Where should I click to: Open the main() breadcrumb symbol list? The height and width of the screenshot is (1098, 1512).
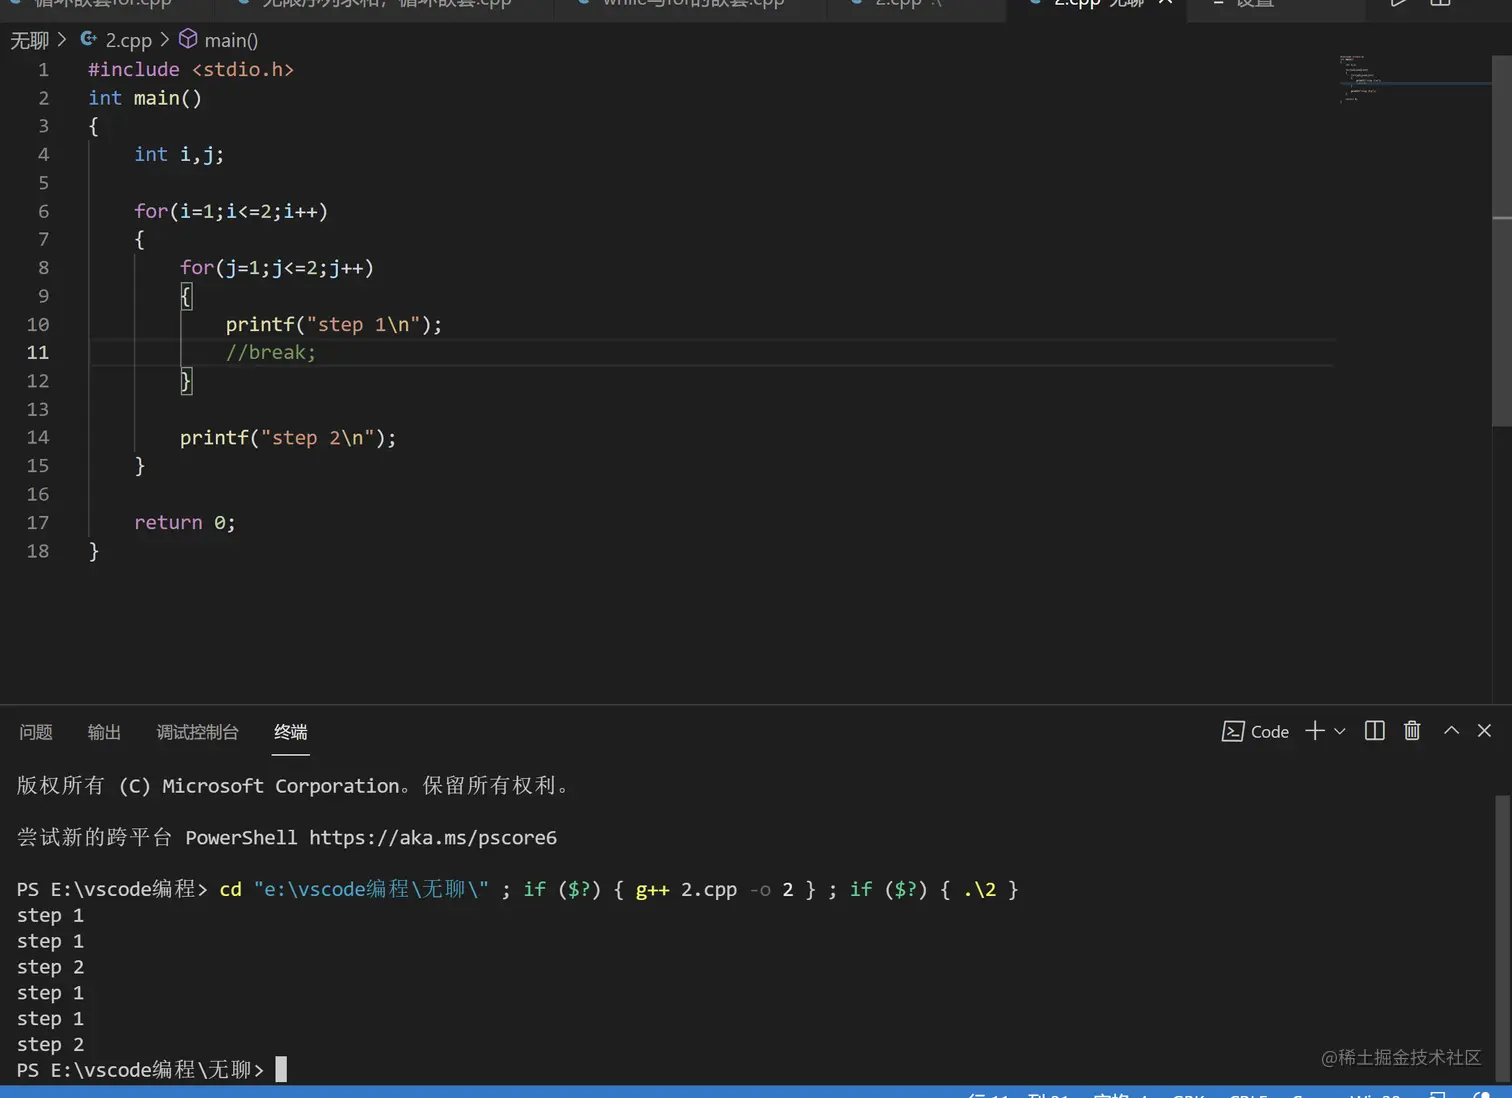tap(231, 40)
